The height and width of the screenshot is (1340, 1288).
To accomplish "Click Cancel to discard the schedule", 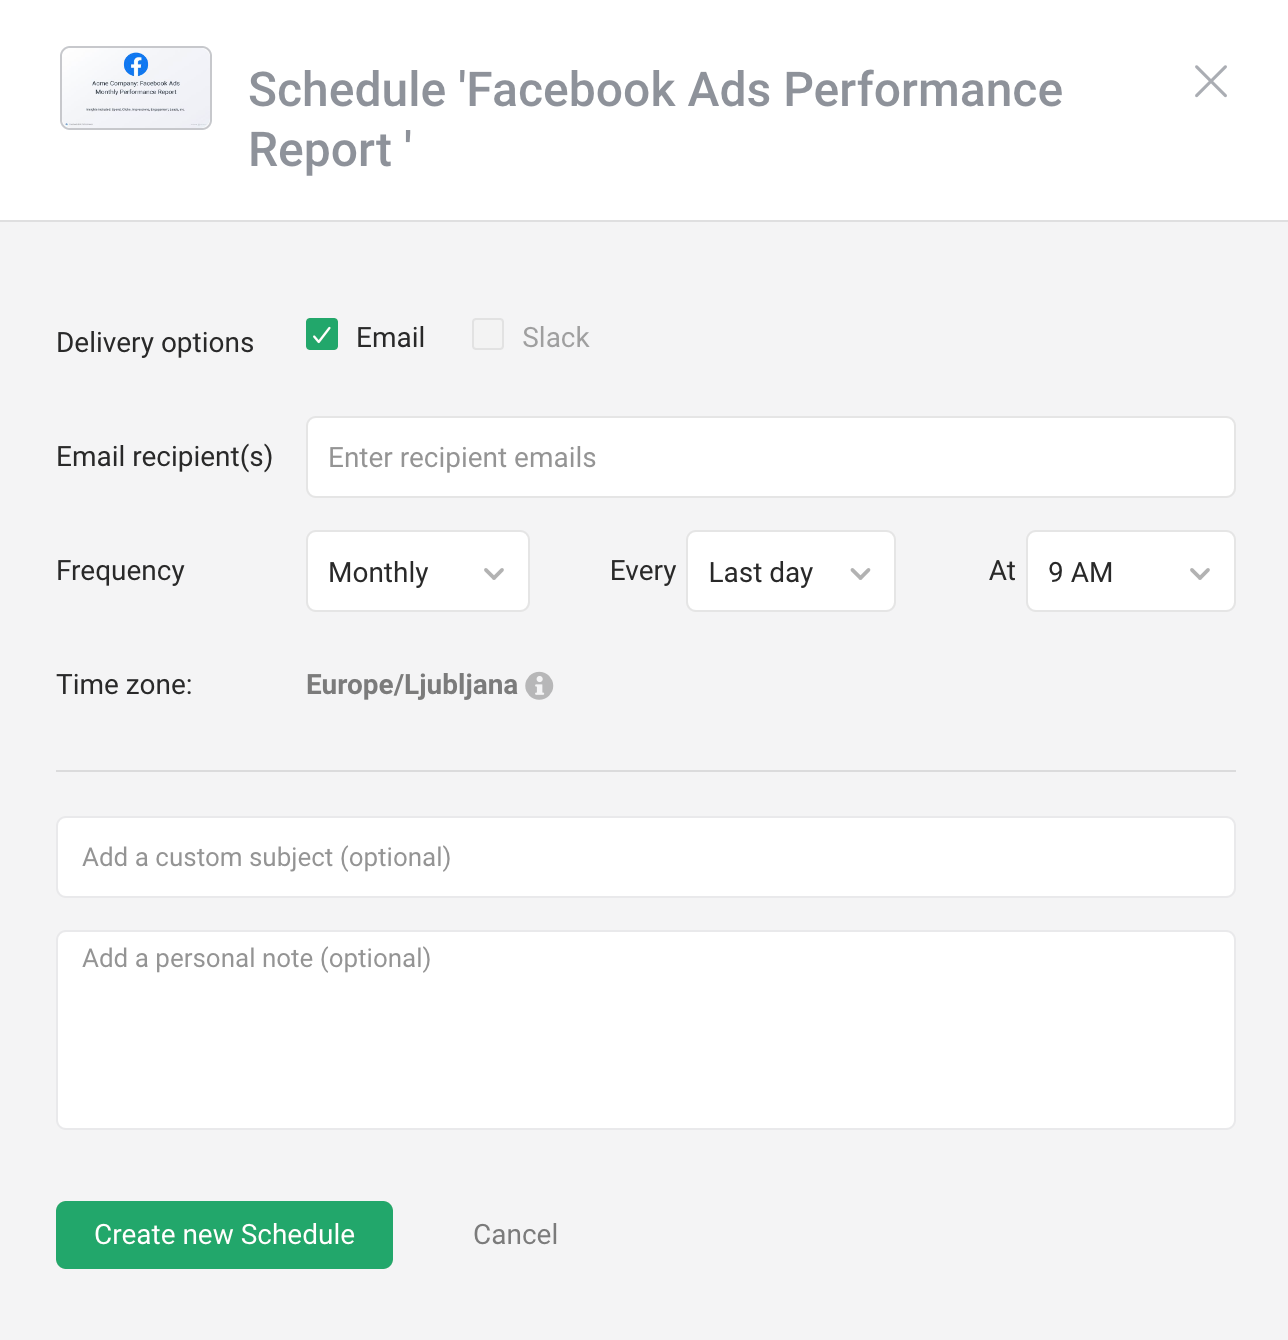I will pos(515,1234).
